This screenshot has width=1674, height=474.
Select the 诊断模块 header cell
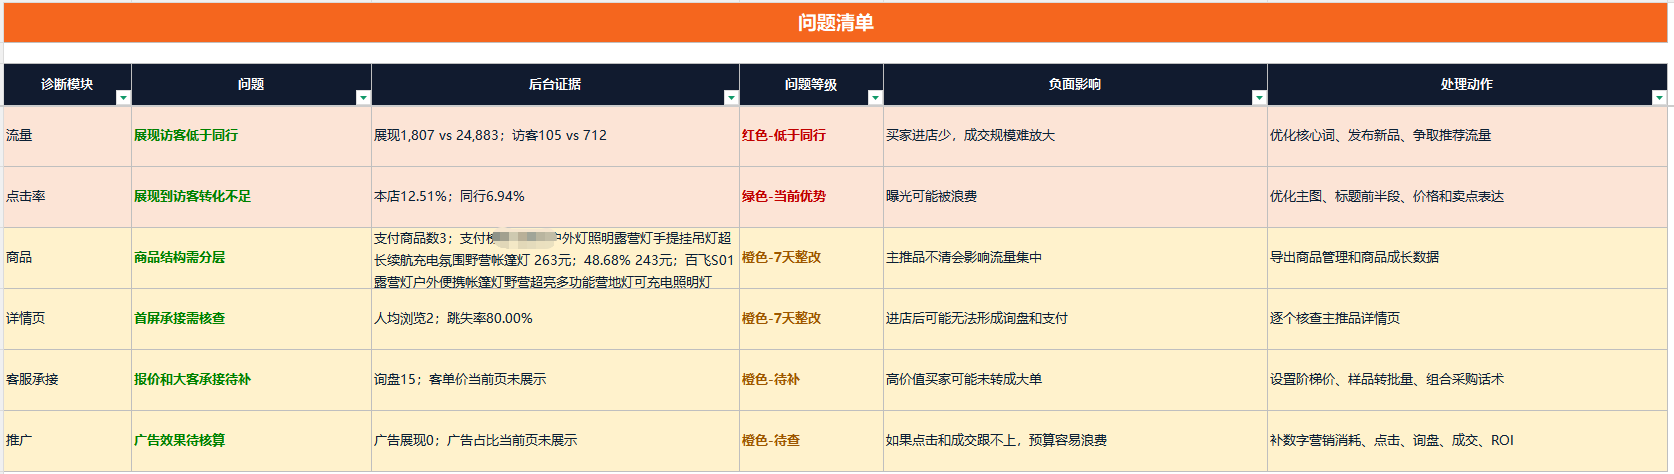tap(67, 85)
